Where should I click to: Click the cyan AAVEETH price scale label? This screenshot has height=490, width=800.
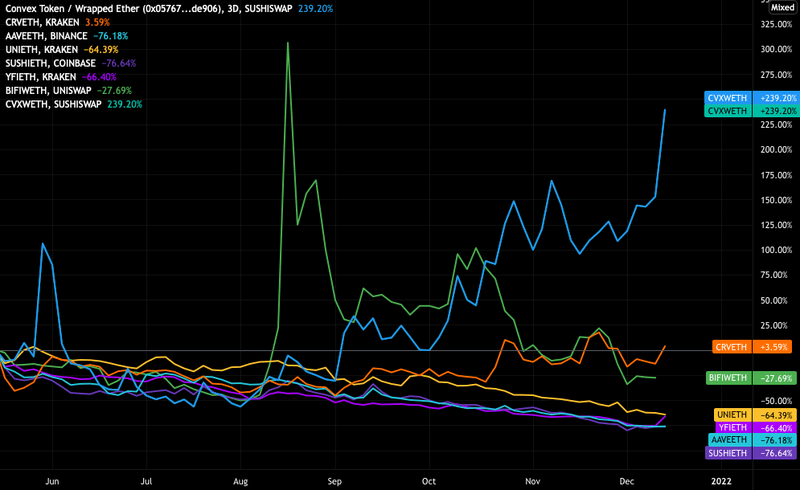pyautogui.click(x=730, y=439)
